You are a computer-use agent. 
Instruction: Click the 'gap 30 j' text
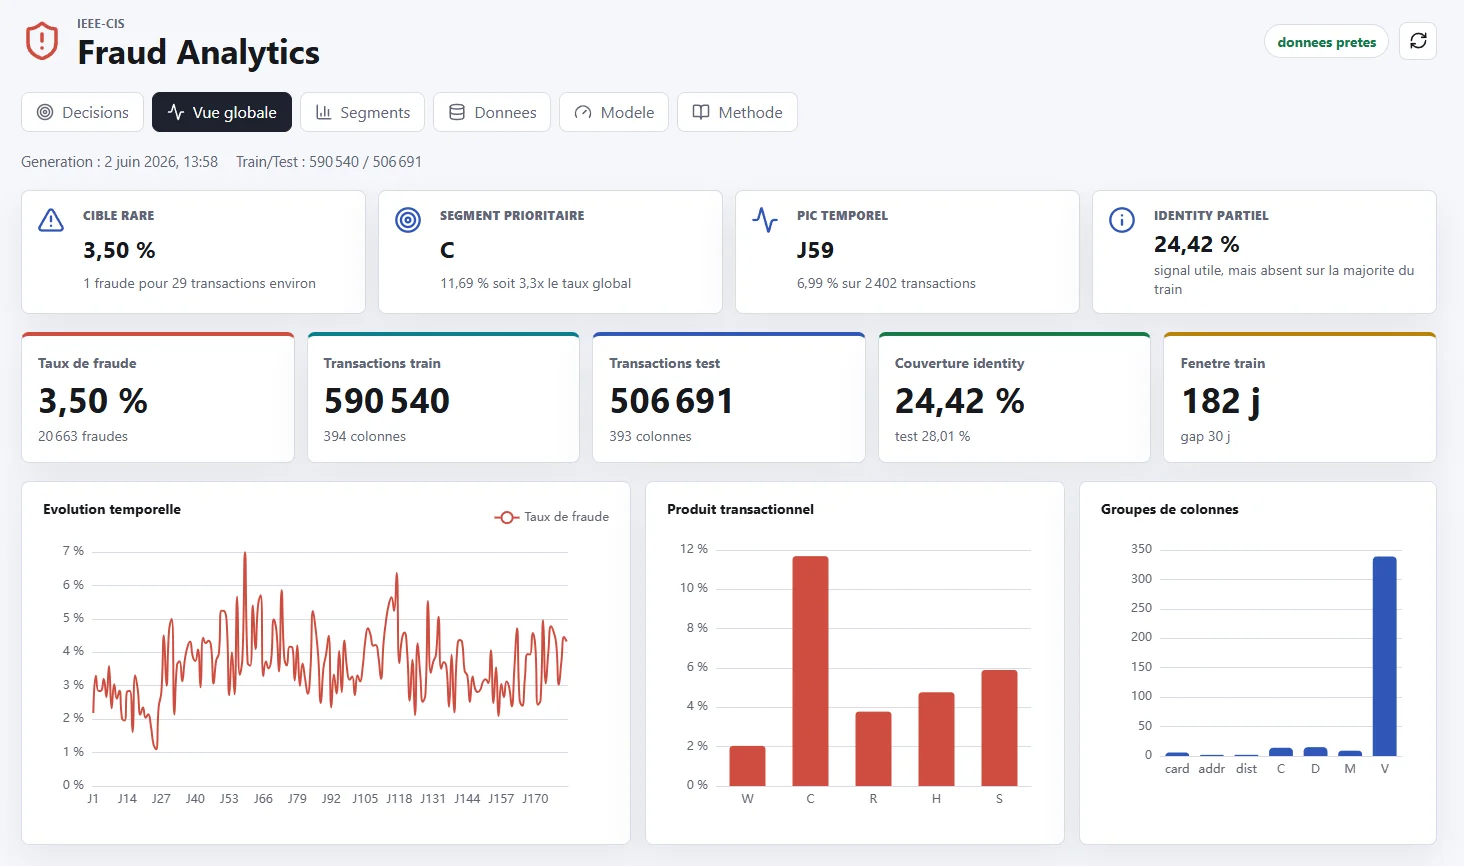pyautogui.click(x=1205, y=436)
